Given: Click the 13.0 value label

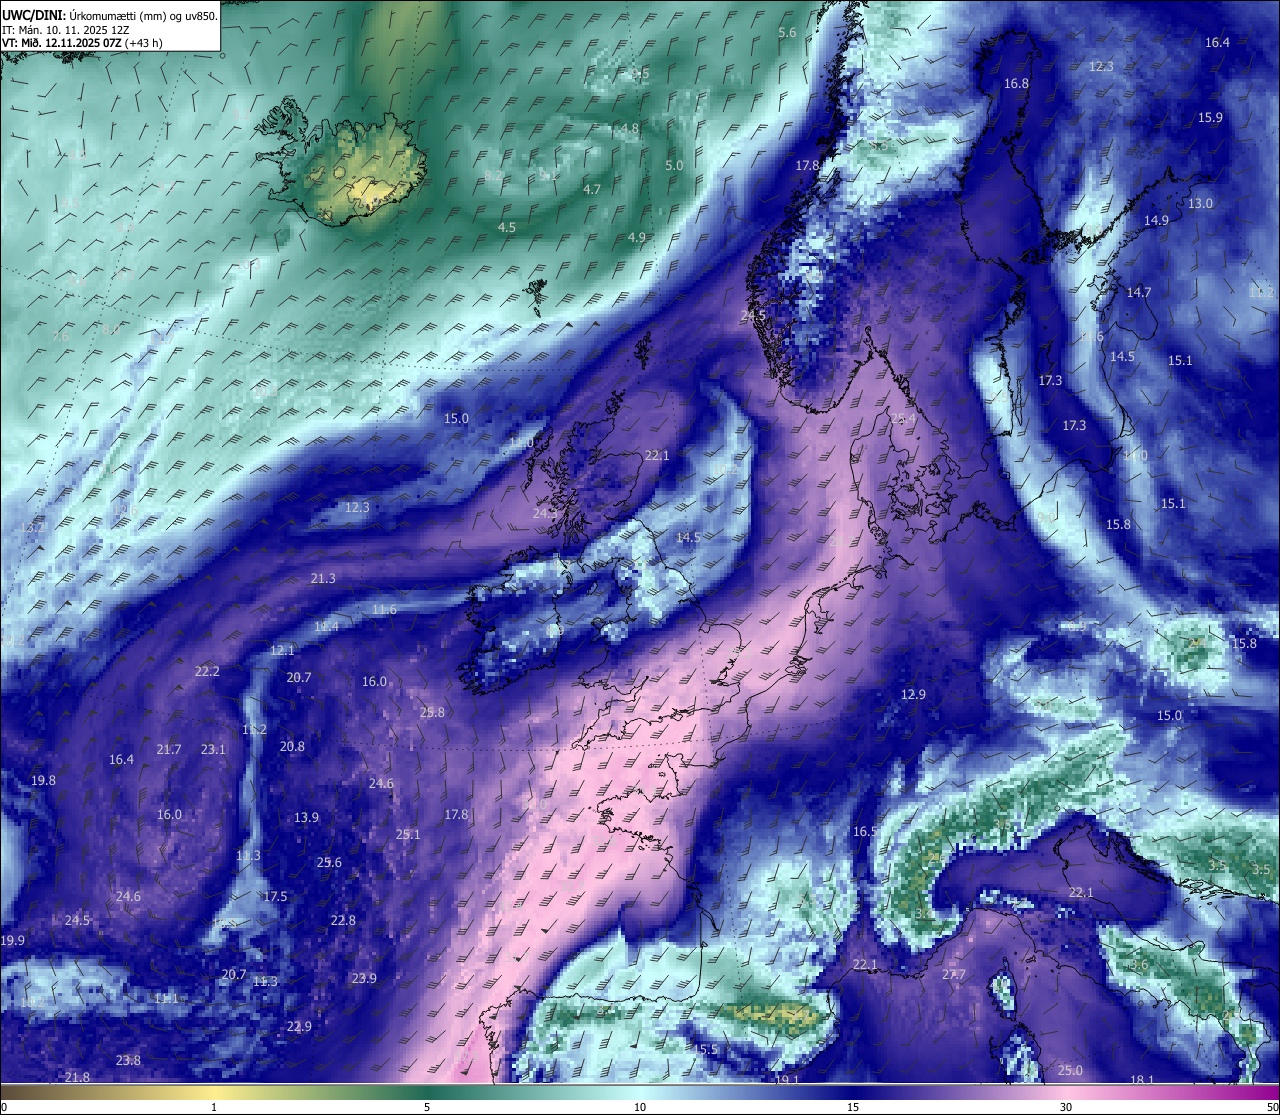Looking at the screenshot, I should click(x=1200, y=204).
